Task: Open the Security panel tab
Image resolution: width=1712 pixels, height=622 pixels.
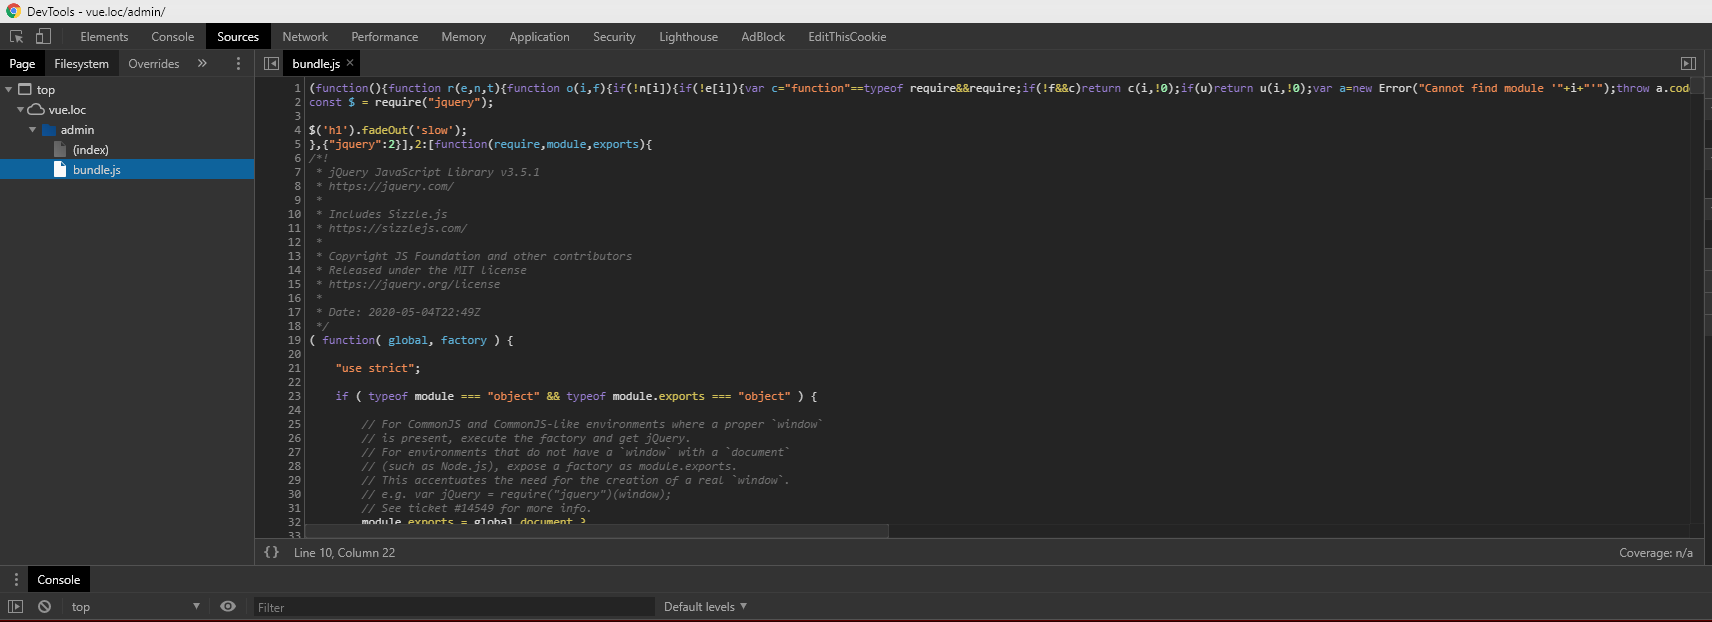Action: coord(614,37)
